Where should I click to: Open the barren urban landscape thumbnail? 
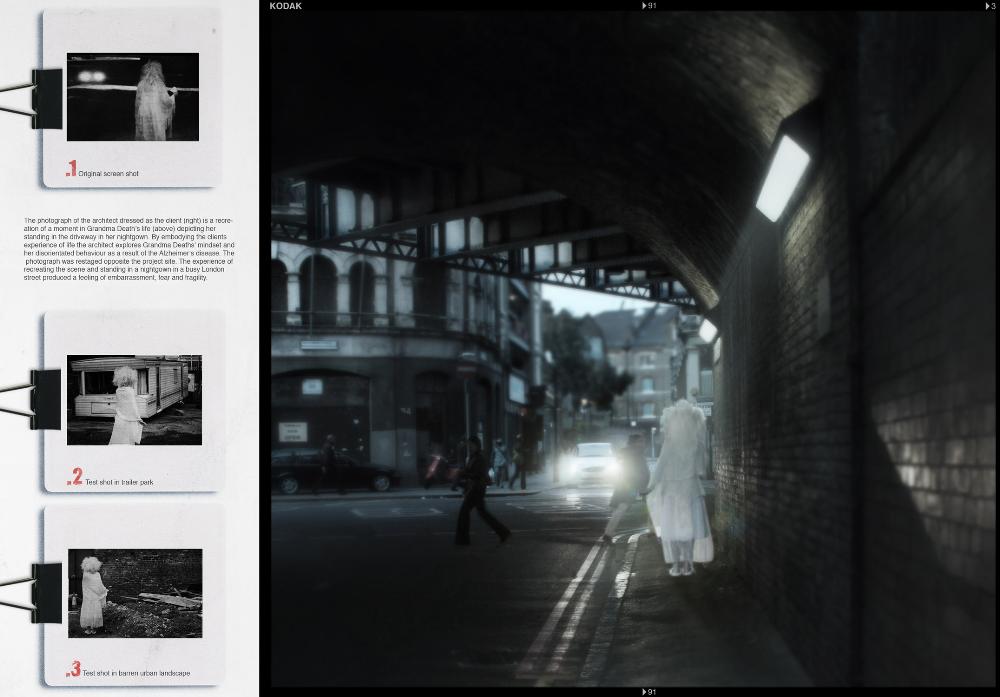(135, 593)
